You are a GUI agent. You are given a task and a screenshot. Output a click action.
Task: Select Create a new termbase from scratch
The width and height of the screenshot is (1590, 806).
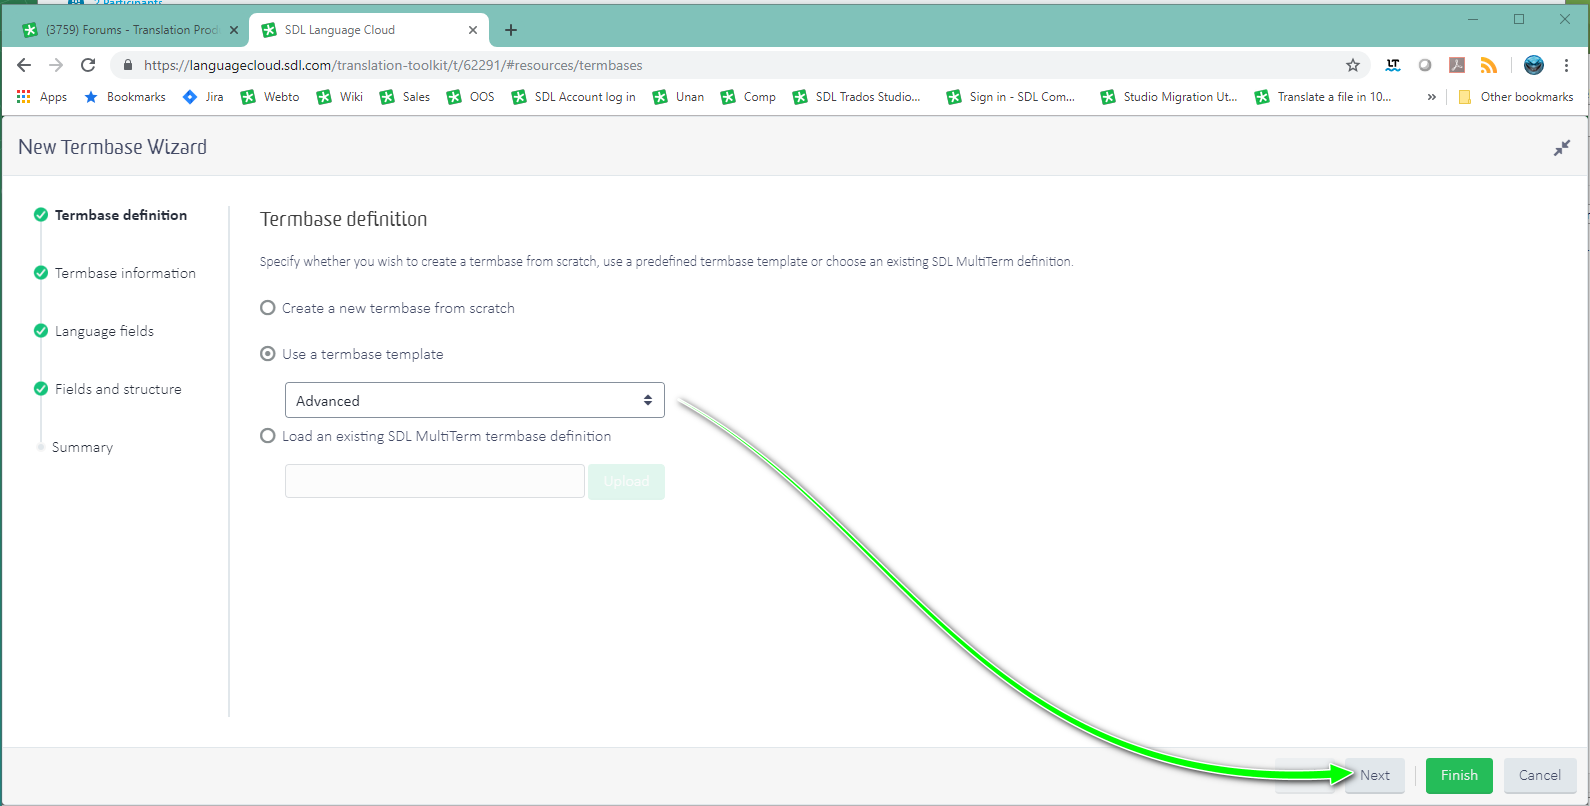268,308
